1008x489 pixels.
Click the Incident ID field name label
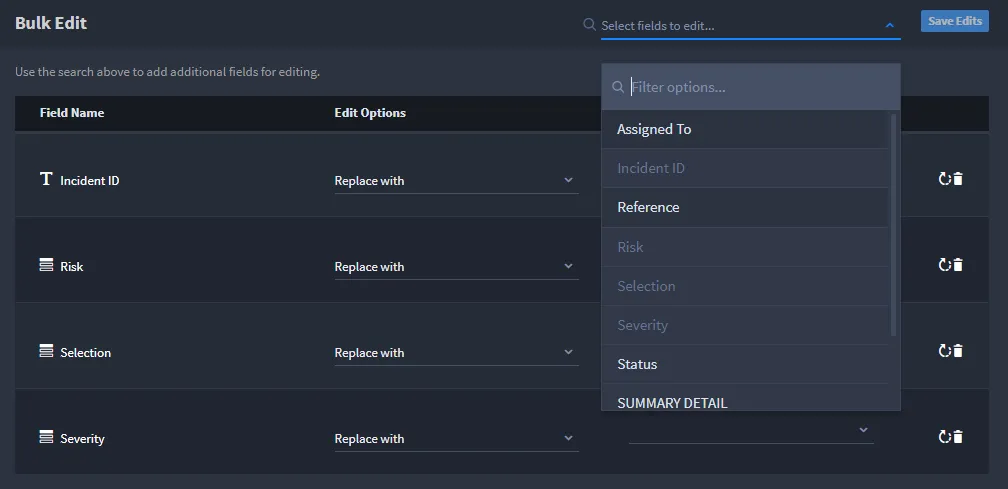point(90,181)
